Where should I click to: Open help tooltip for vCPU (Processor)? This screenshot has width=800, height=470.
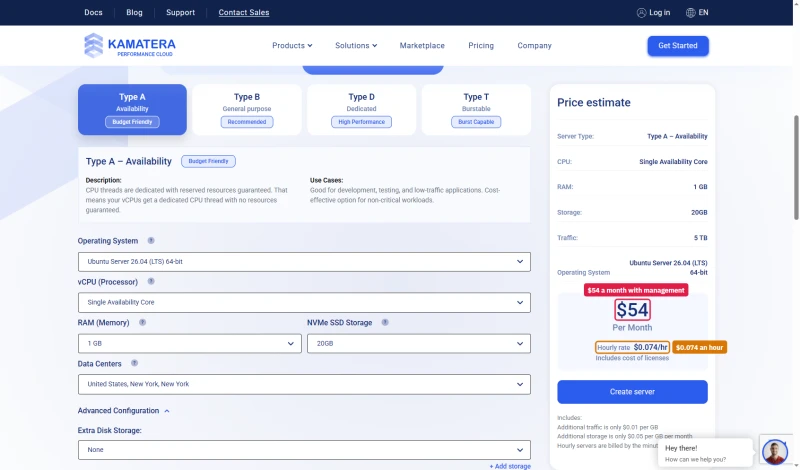point(151,281)
